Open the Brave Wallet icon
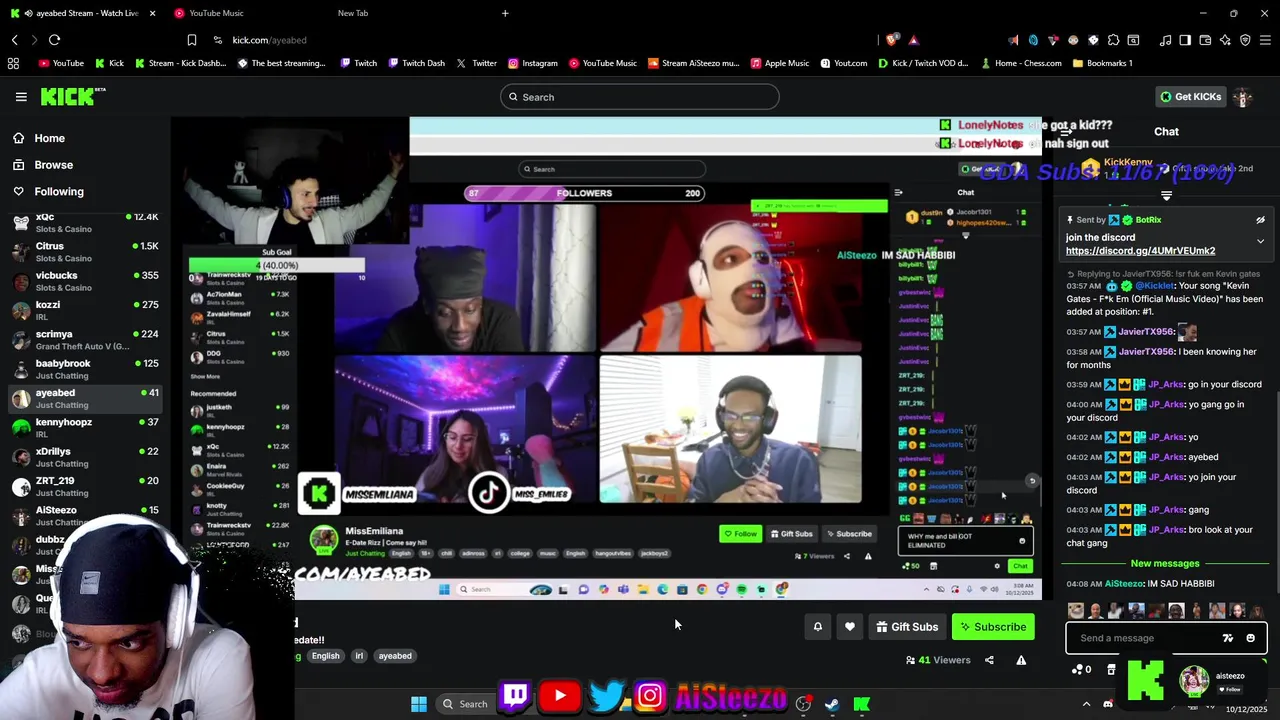 tap(1205, 40)
